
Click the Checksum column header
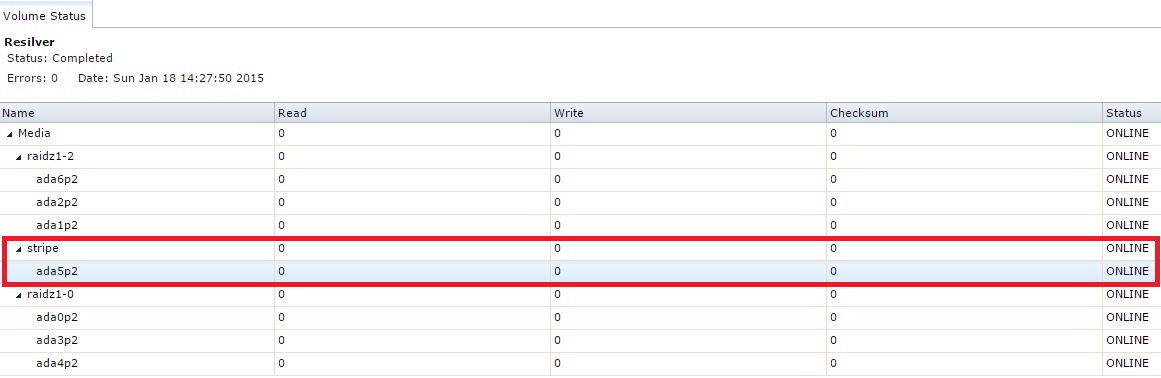click(x=964, y=113)
